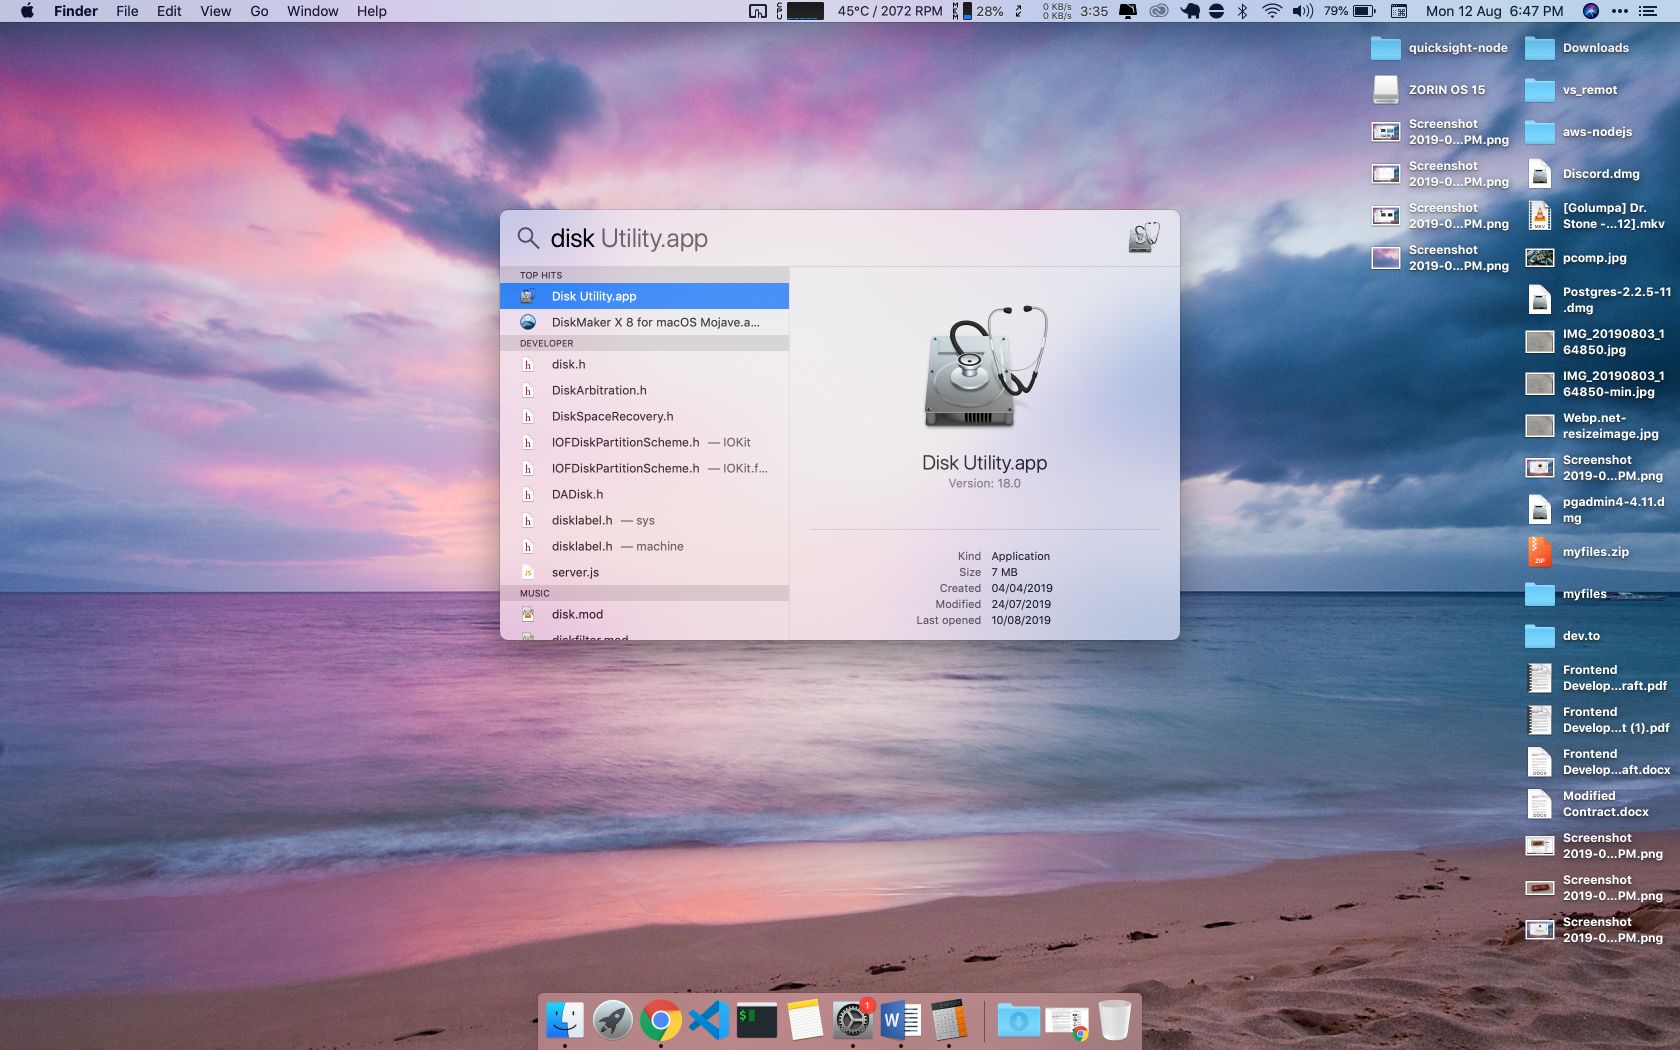Viewport: 1680px width, 1050px height.
Task: Select the disk.mod music result
Action: [x=577, y=614]
